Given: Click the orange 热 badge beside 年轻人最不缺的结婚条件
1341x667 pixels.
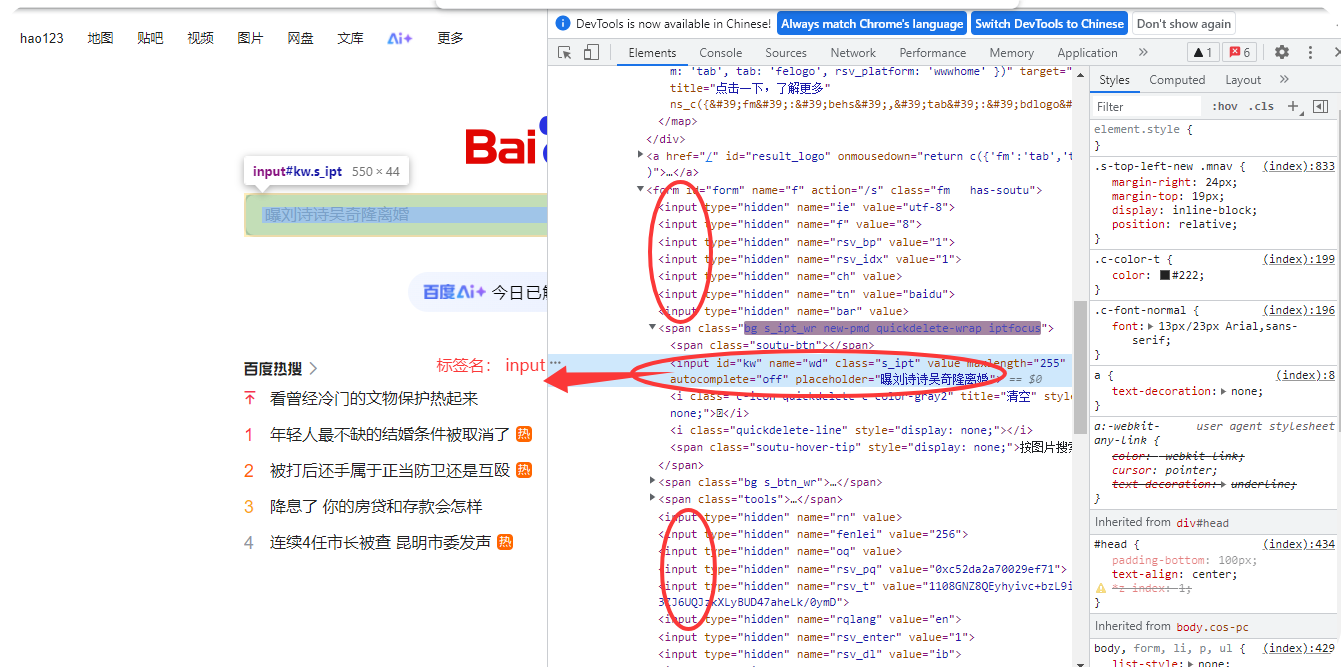Looking at the screenshot, I should coord(524,434).
